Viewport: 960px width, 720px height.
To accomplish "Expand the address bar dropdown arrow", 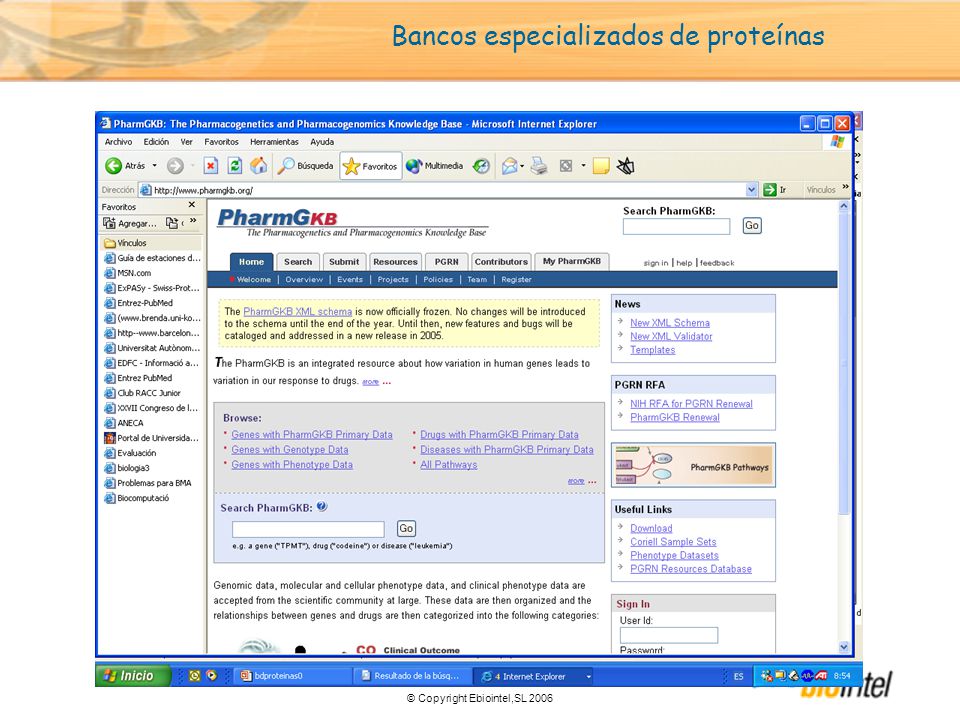I will point(752,190).
